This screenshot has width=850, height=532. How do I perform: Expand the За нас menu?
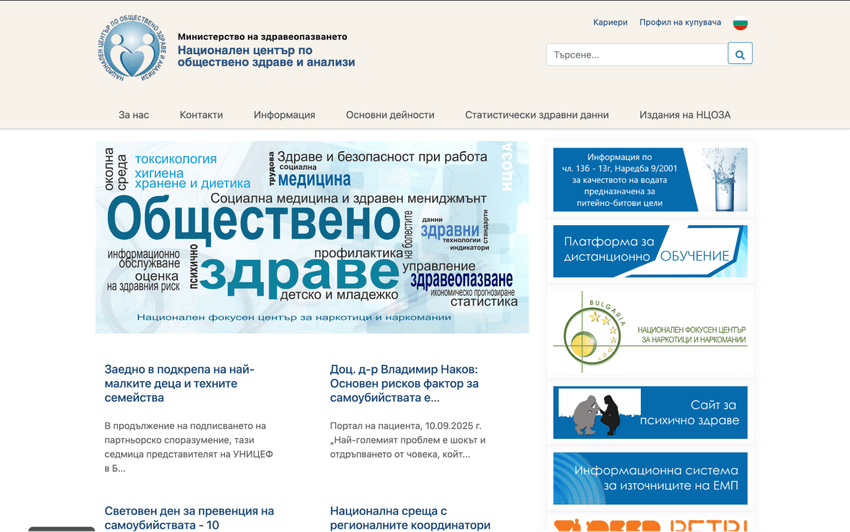134,115
